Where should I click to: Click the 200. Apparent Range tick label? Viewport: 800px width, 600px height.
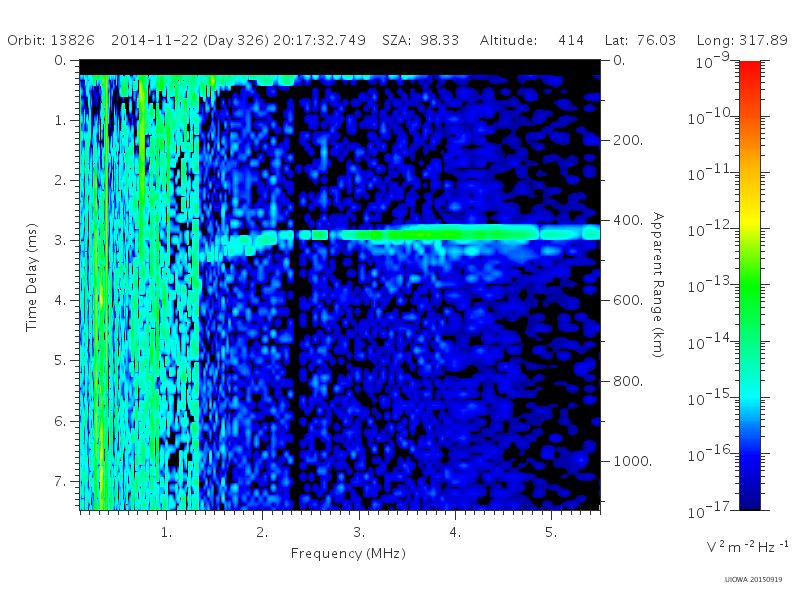pos(628,140)
